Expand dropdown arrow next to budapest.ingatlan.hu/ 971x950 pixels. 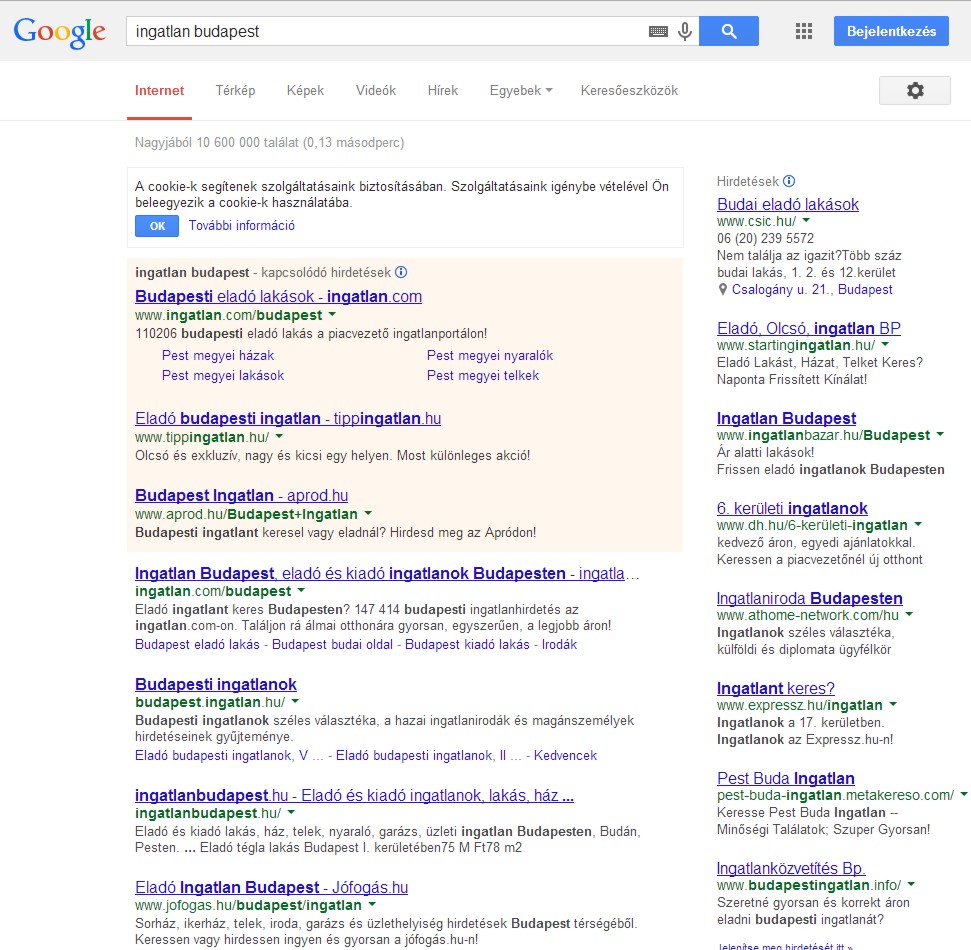[295, 702]
